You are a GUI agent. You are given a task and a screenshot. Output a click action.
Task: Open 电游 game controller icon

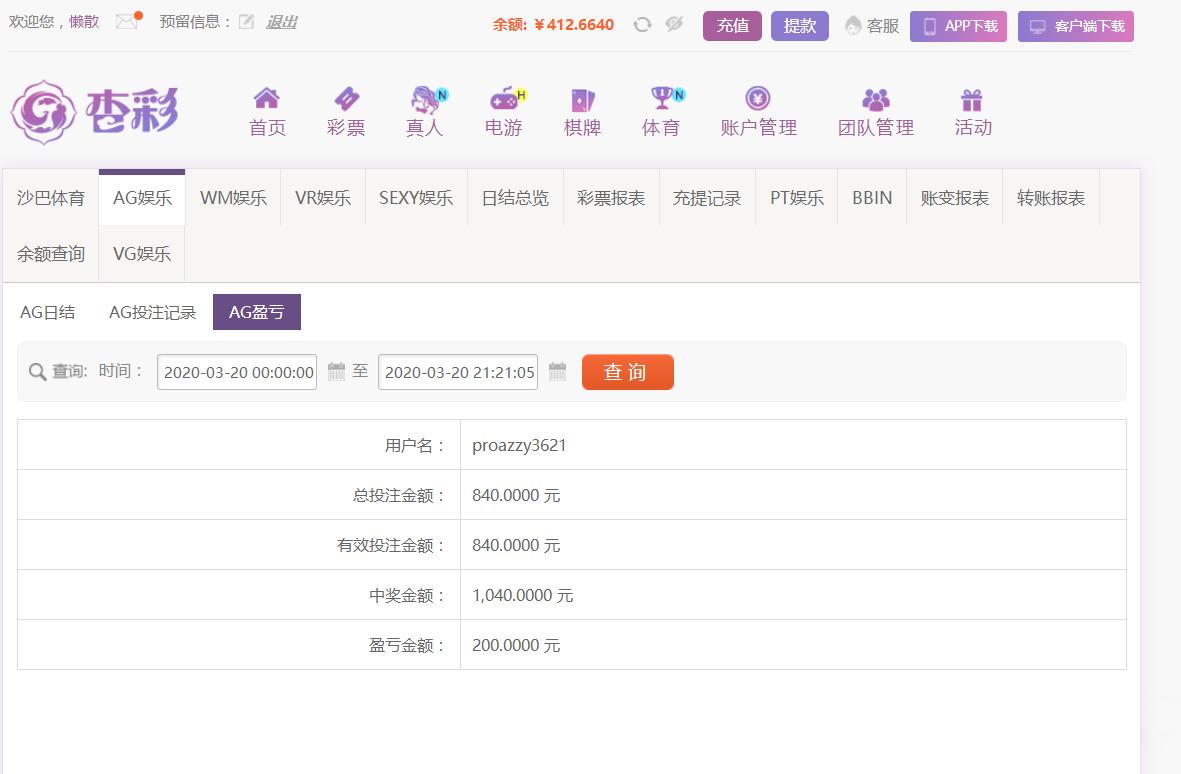507,98
